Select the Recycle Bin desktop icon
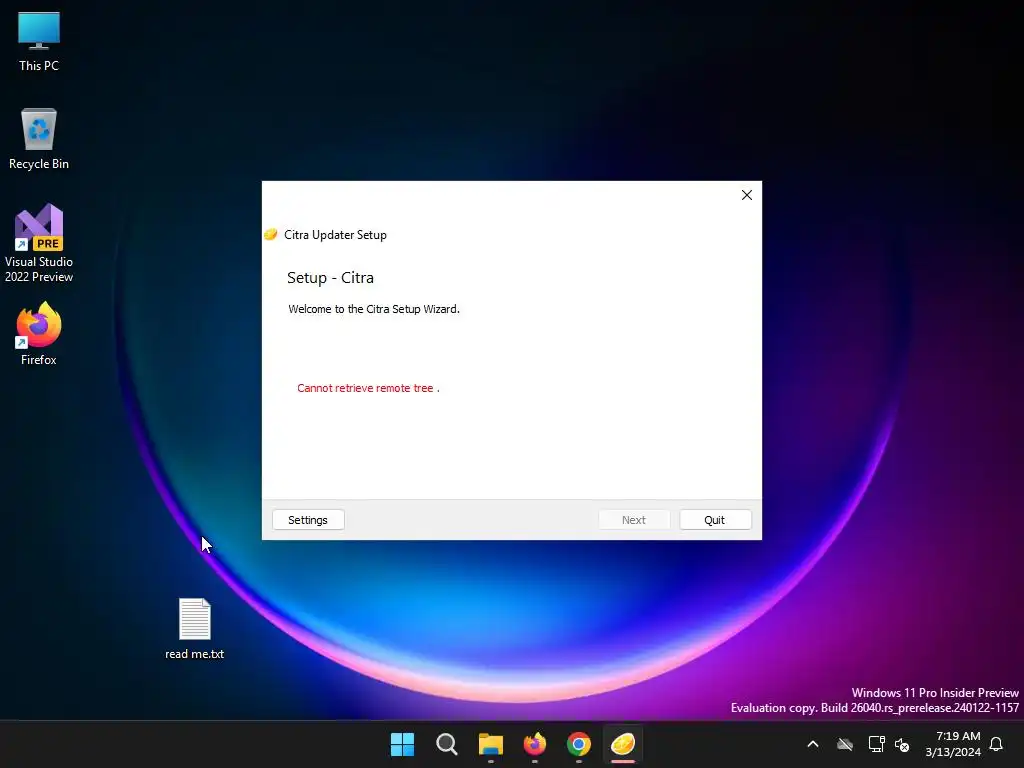Viewport: 1024px width, 768px height. pyautogui.click(x=39, y=139)
